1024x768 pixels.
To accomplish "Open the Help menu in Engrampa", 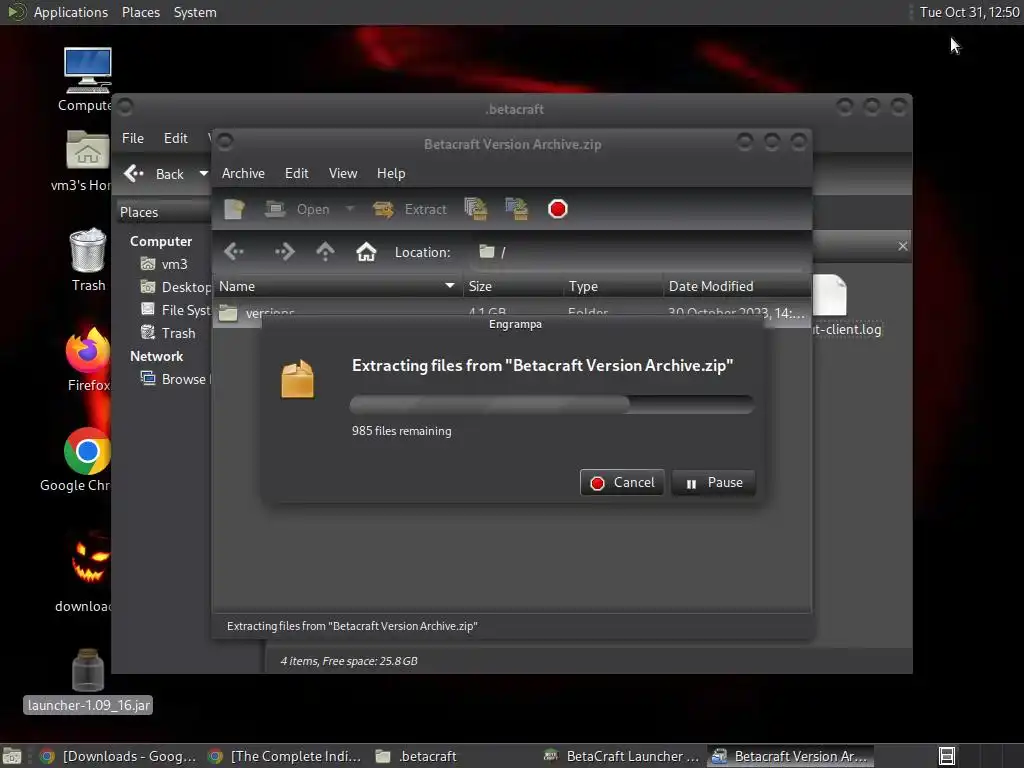I will 391,173.
